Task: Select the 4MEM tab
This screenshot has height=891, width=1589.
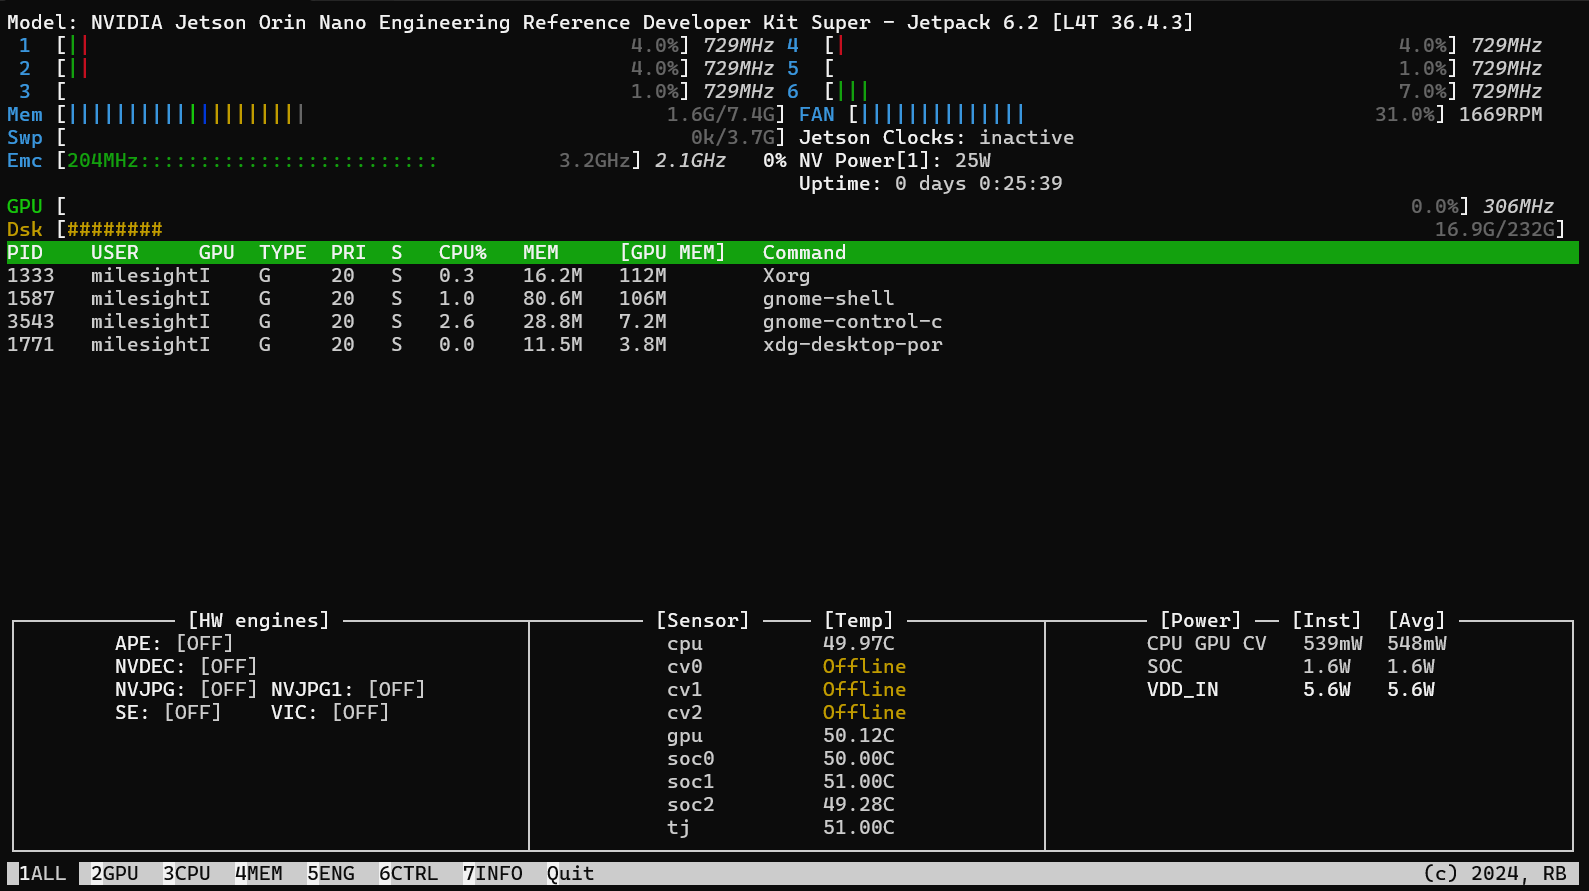Action: tap(259, 873)
